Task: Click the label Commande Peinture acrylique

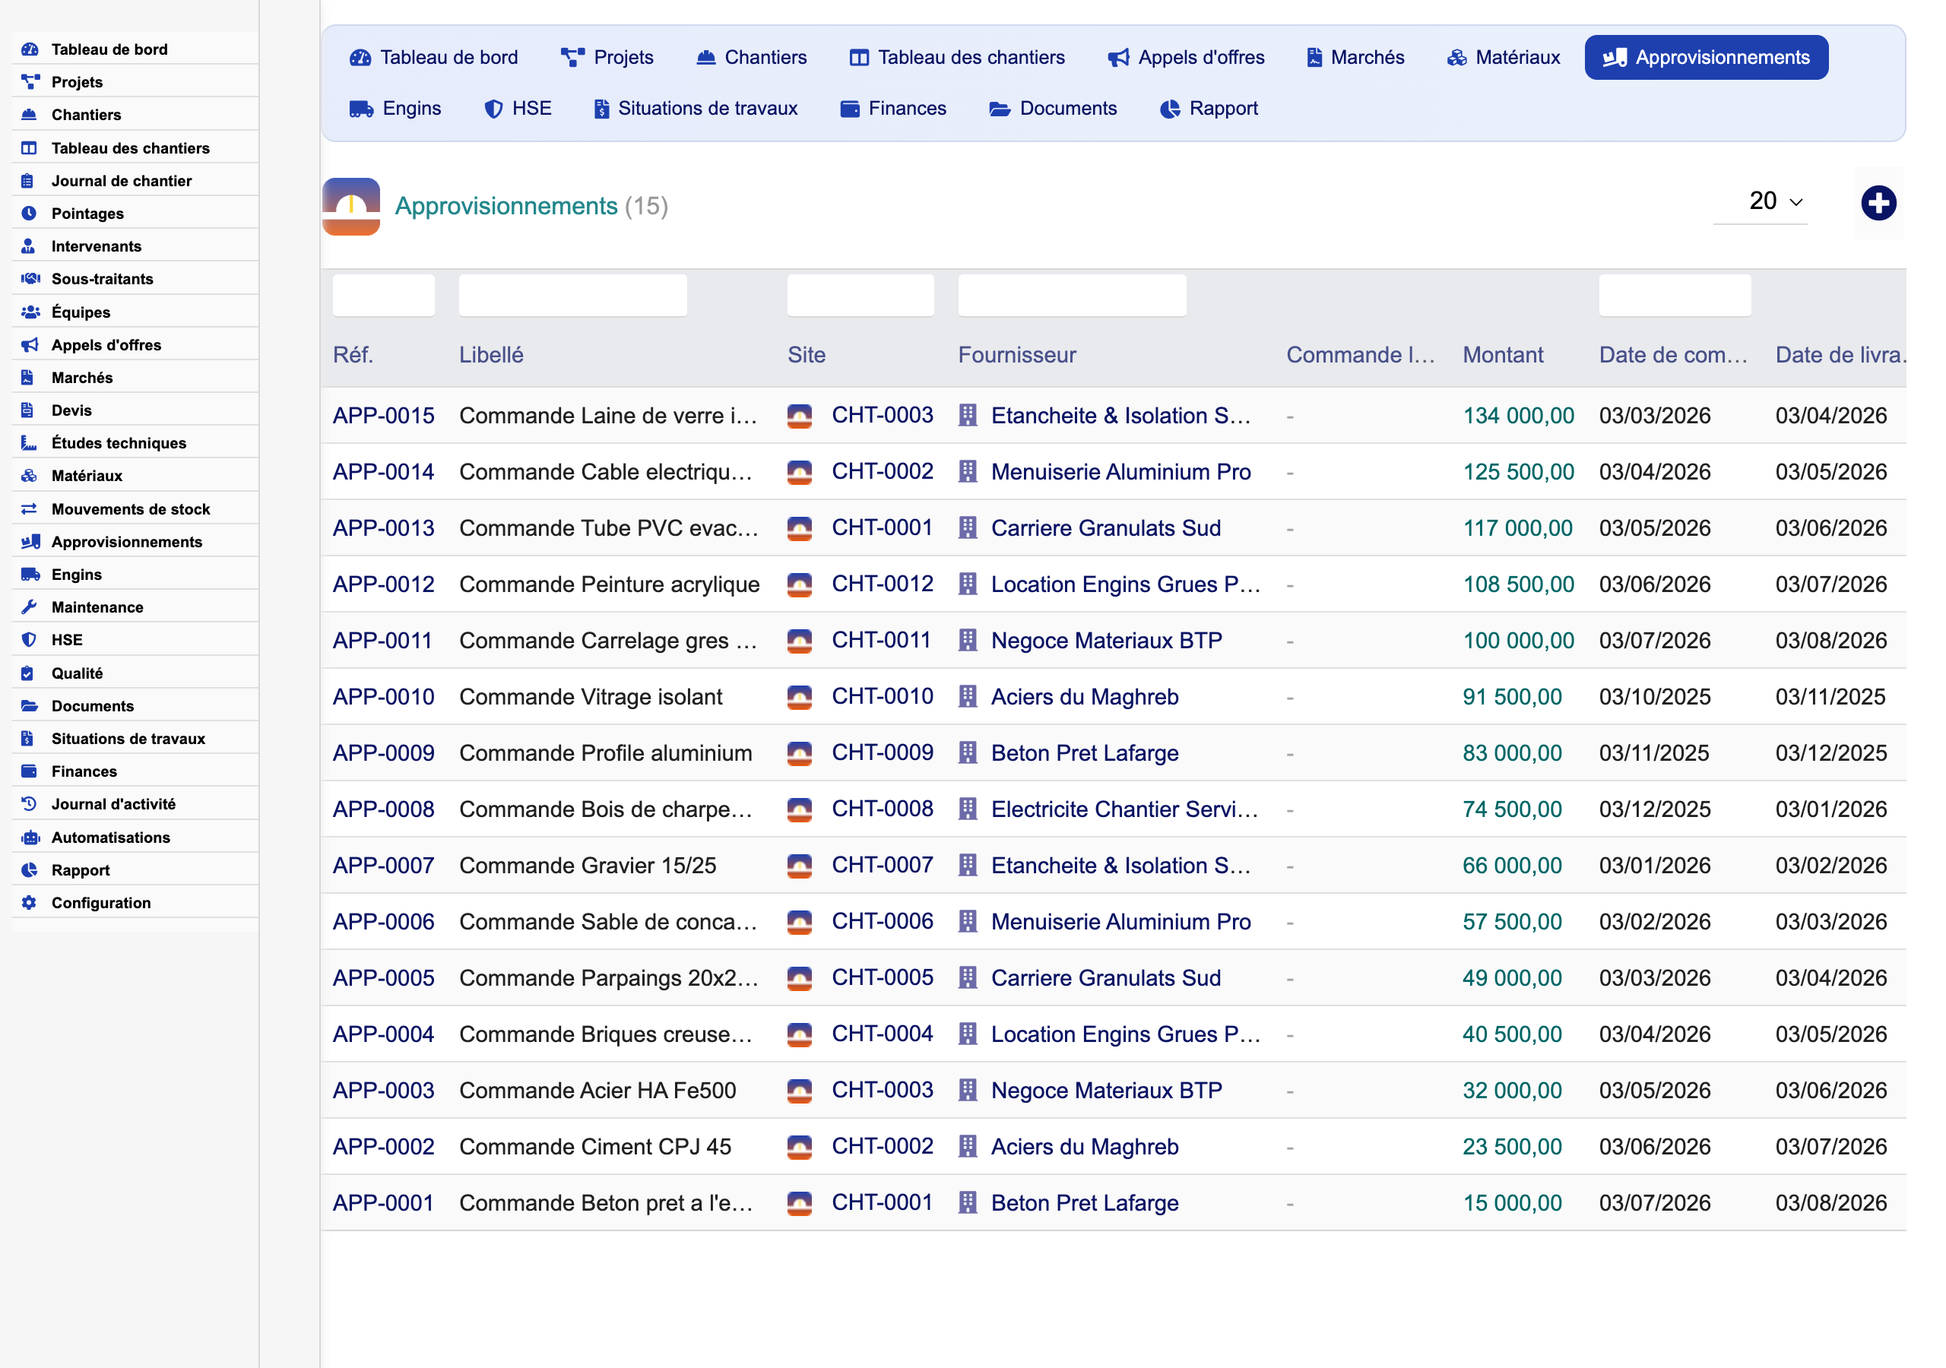Action: pos(609,584)
